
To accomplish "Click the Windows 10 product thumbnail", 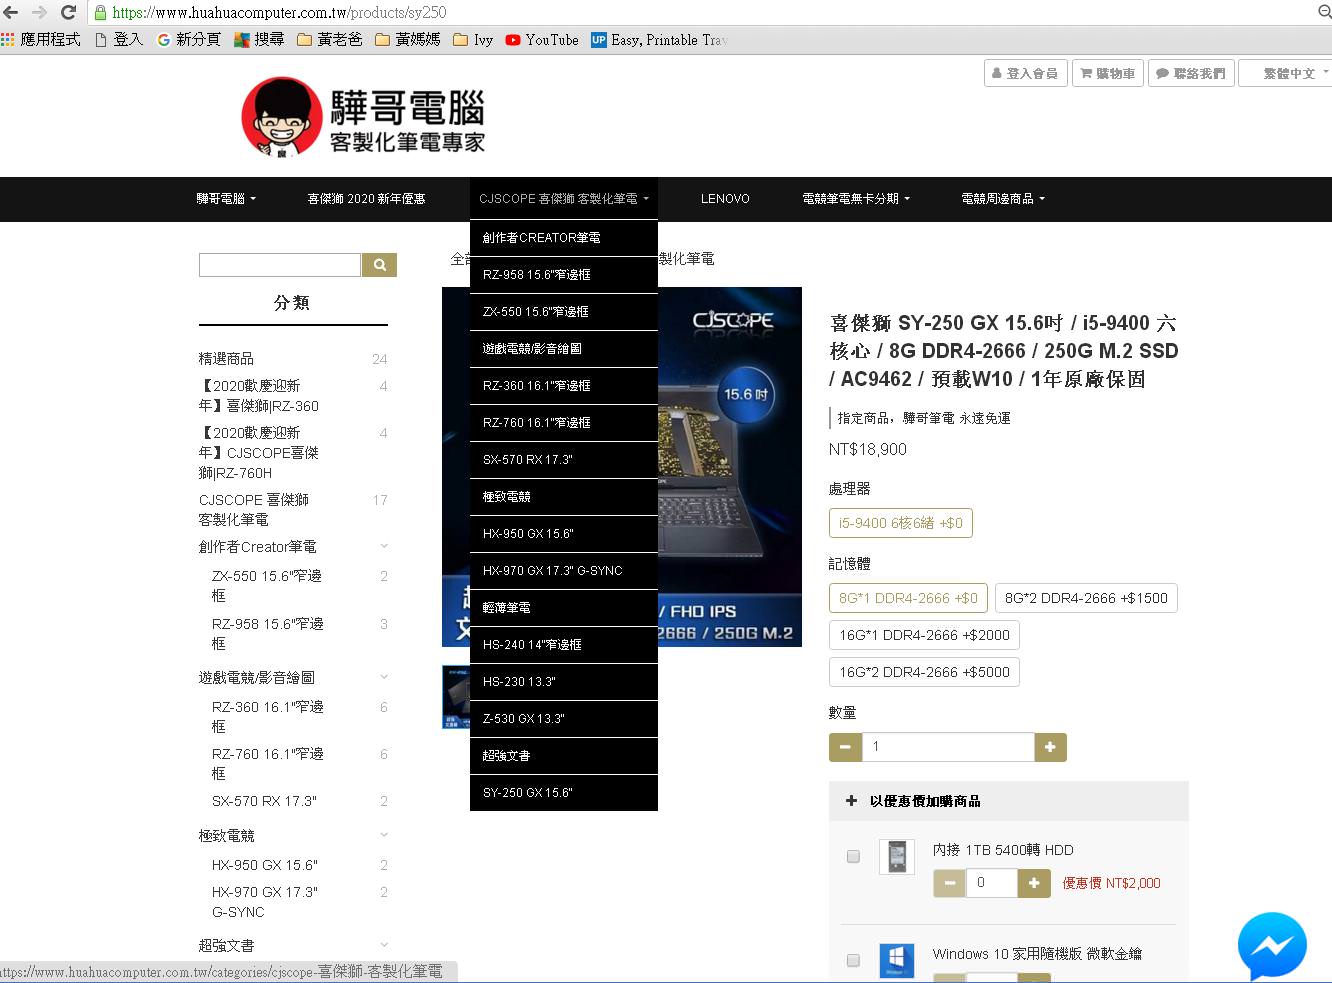I will pyautogui.click(x=897, y=960).
